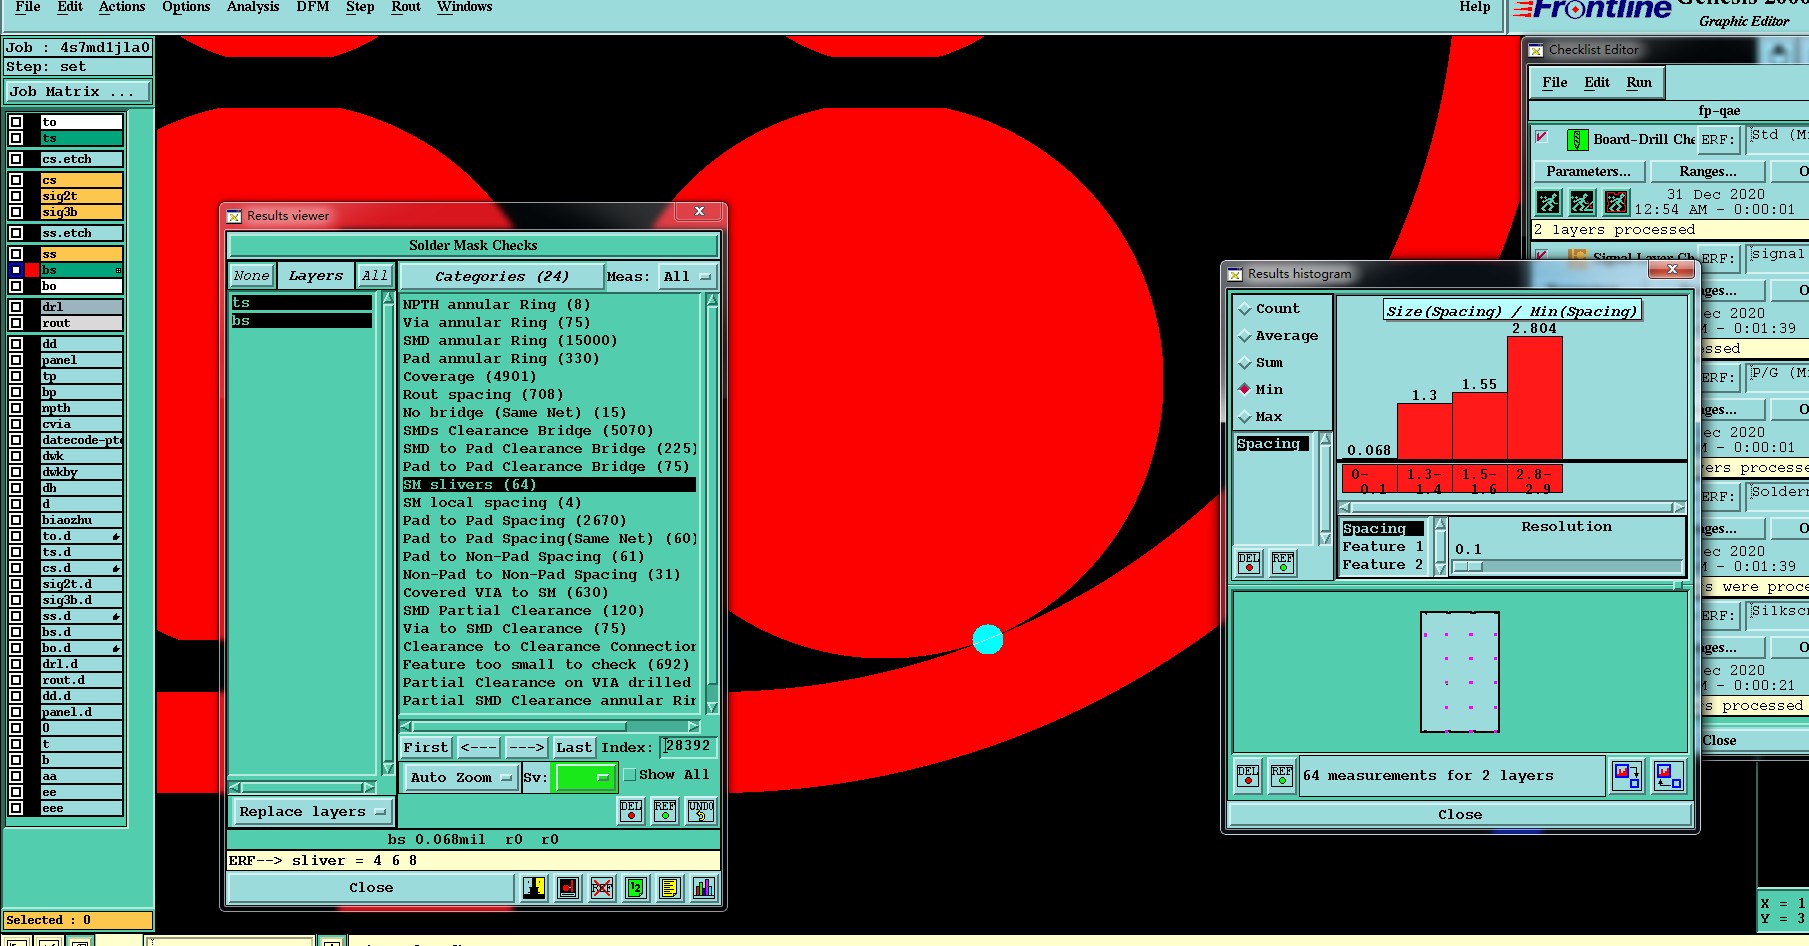Click the first zoom-to-selection icon in histogram
This screenshot has height=946, width=1809.
1627,776
